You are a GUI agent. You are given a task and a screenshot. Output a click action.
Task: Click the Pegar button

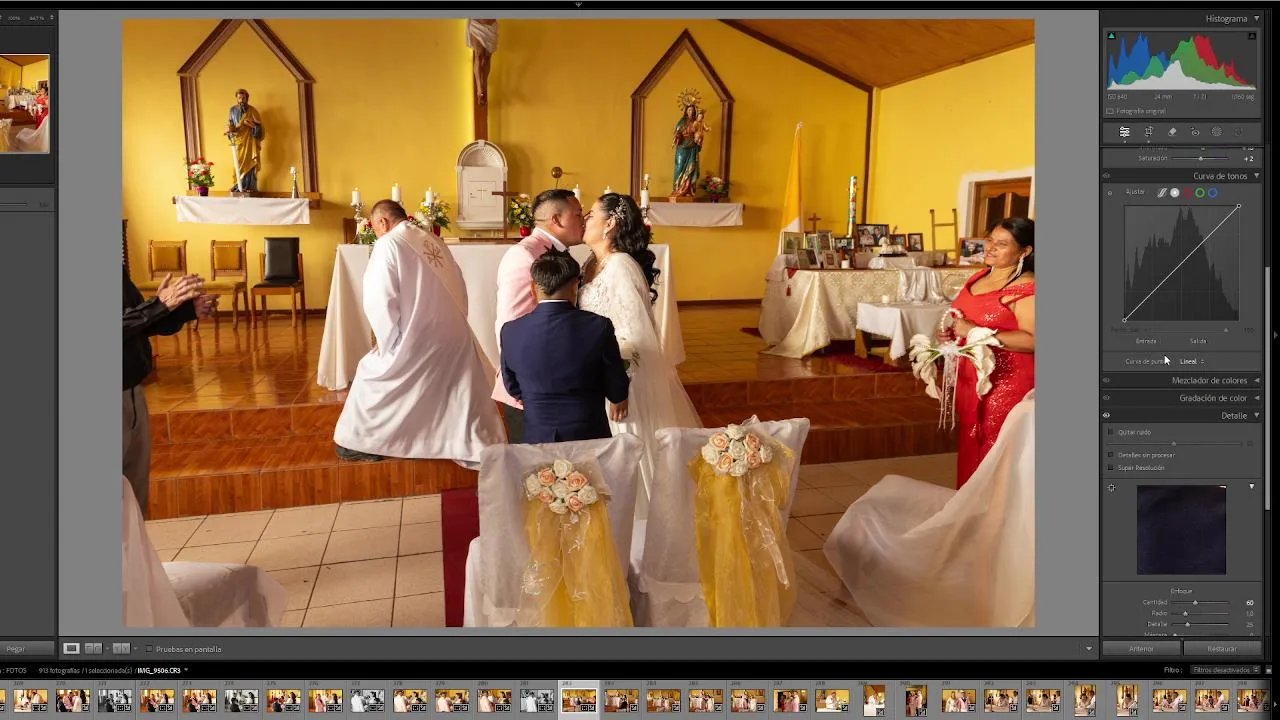pyautogui.click(x=17, y=649)
